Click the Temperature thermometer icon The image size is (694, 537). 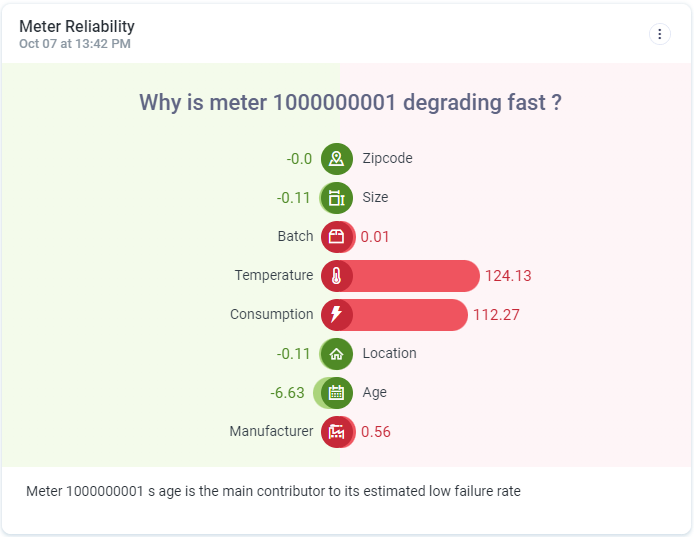[x=337, y=276]
